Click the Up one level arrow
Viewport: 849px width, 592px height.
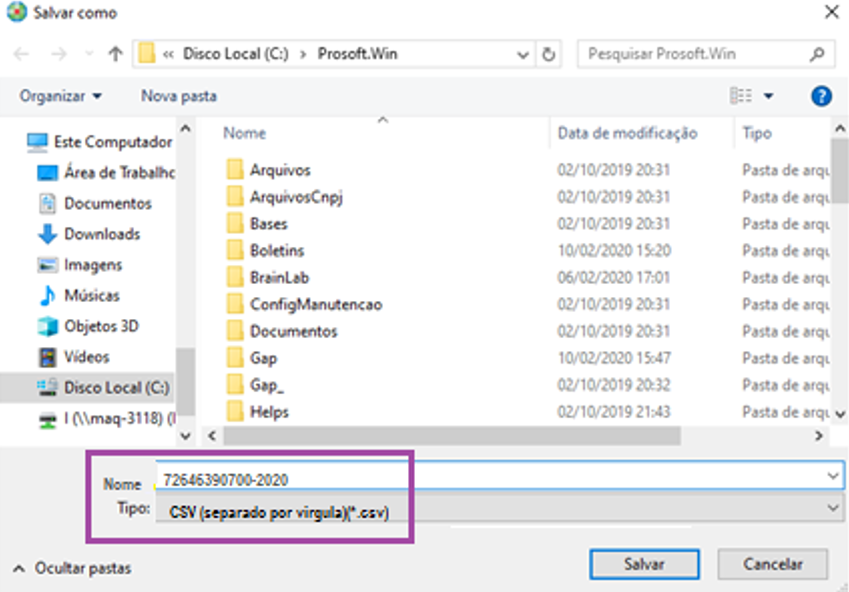click(115, 54)
